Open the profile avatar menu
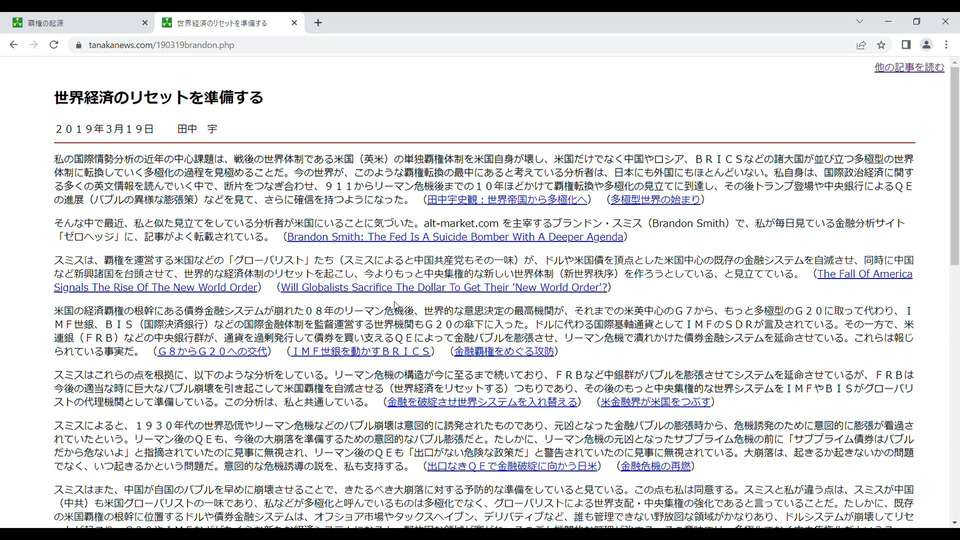The width and height of the screenshot is (960, 540). coord(926,45)
